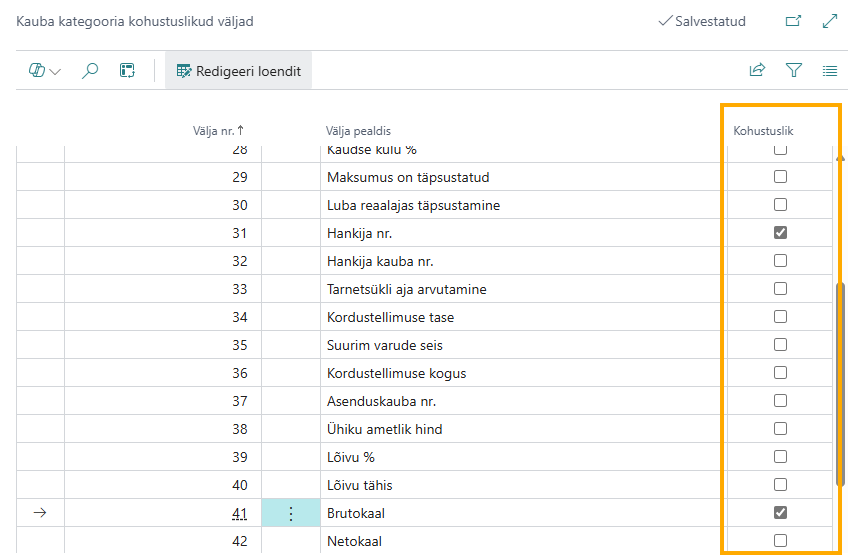Uncheck Kohustuslik for Brutokaal
Image resolution: width=858 pixels, height=555 pixels.
pyautogui.click(x=780, y=512)
